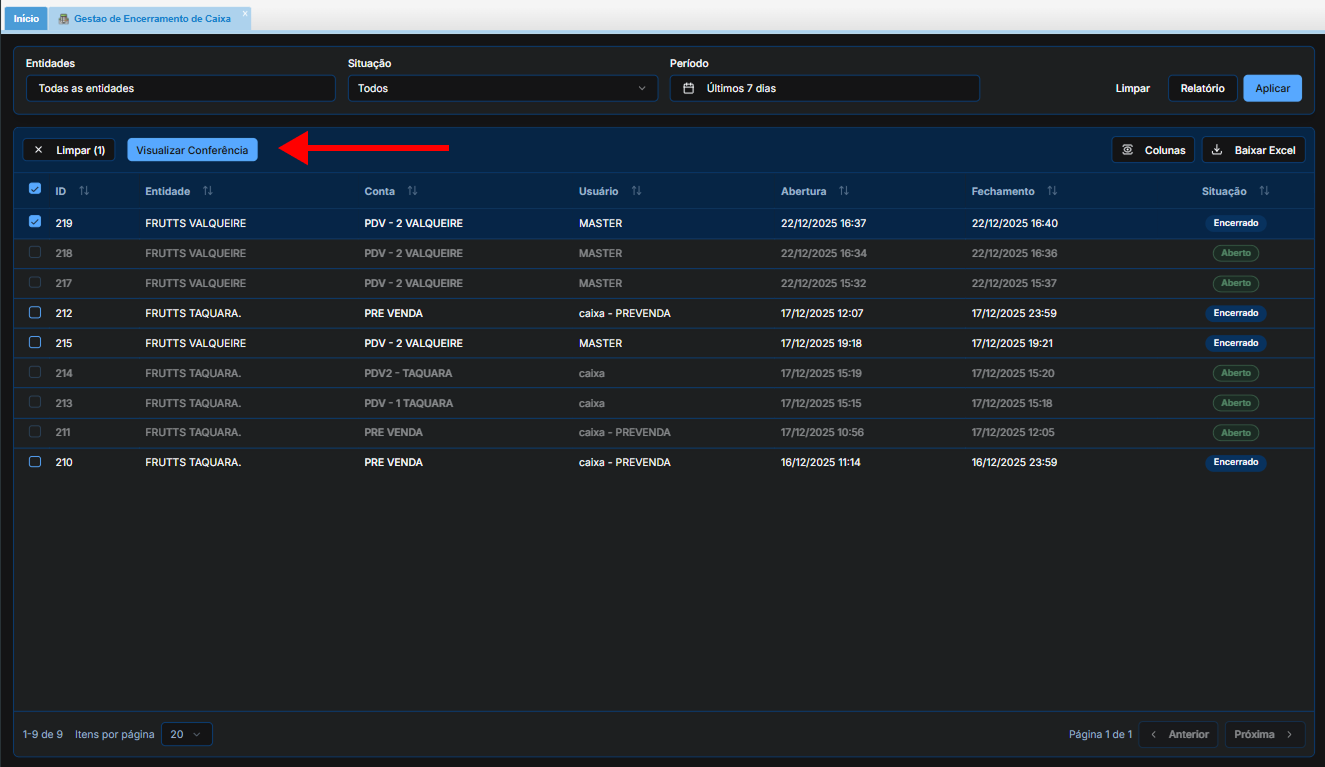Sort records by Abertura date icon

pos(844,191)
